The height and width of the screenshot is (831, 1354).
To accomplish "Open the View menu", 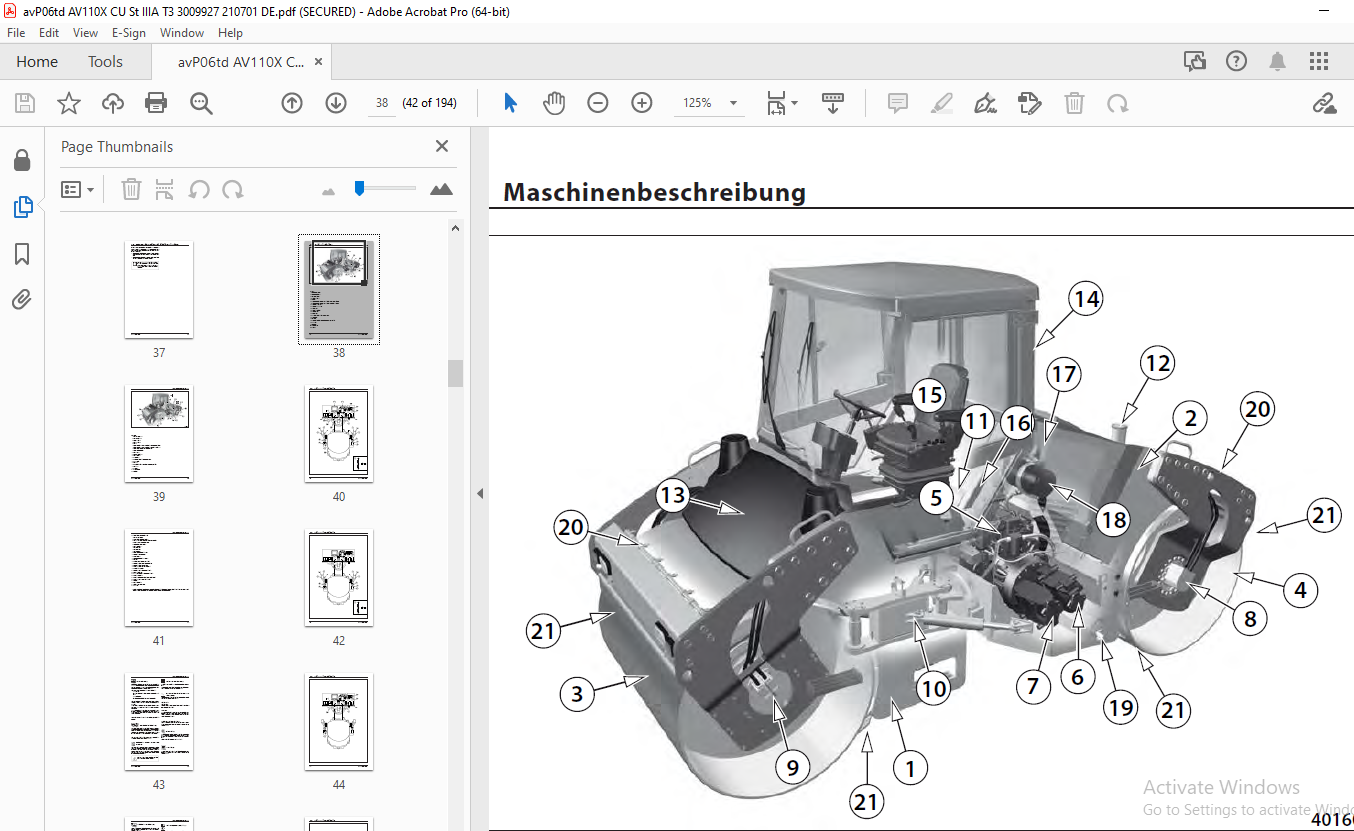I will pyautogui.click(x=86, y=33).
